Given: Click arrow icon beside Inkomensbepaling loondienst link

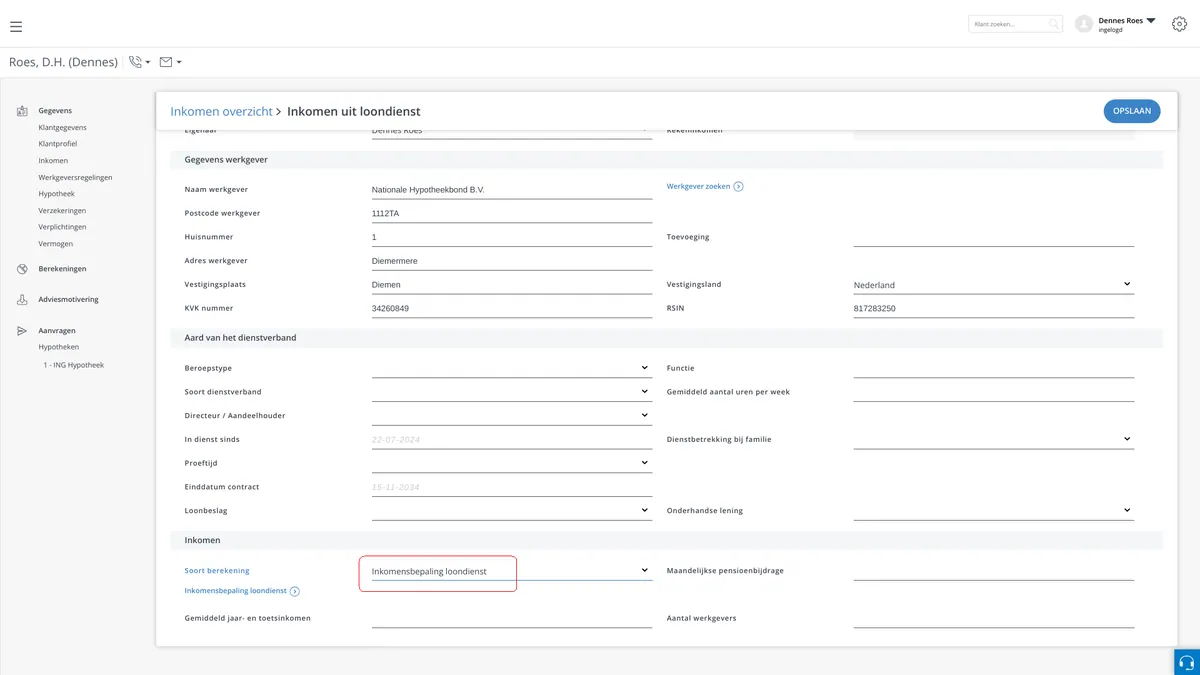Looking at the screenshot, I should tap(295, 591).
